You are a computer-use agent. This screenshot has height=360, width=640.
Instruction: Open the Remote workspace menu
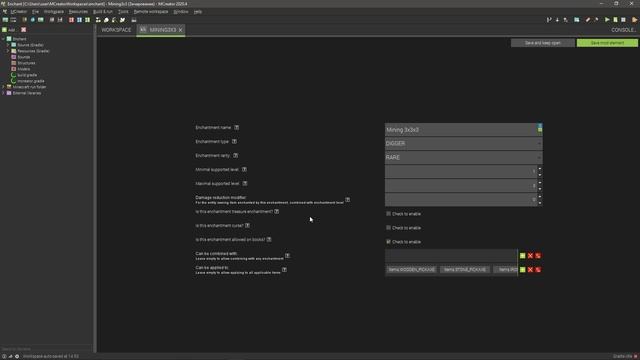pyautogui.click(x=151, y=12)
